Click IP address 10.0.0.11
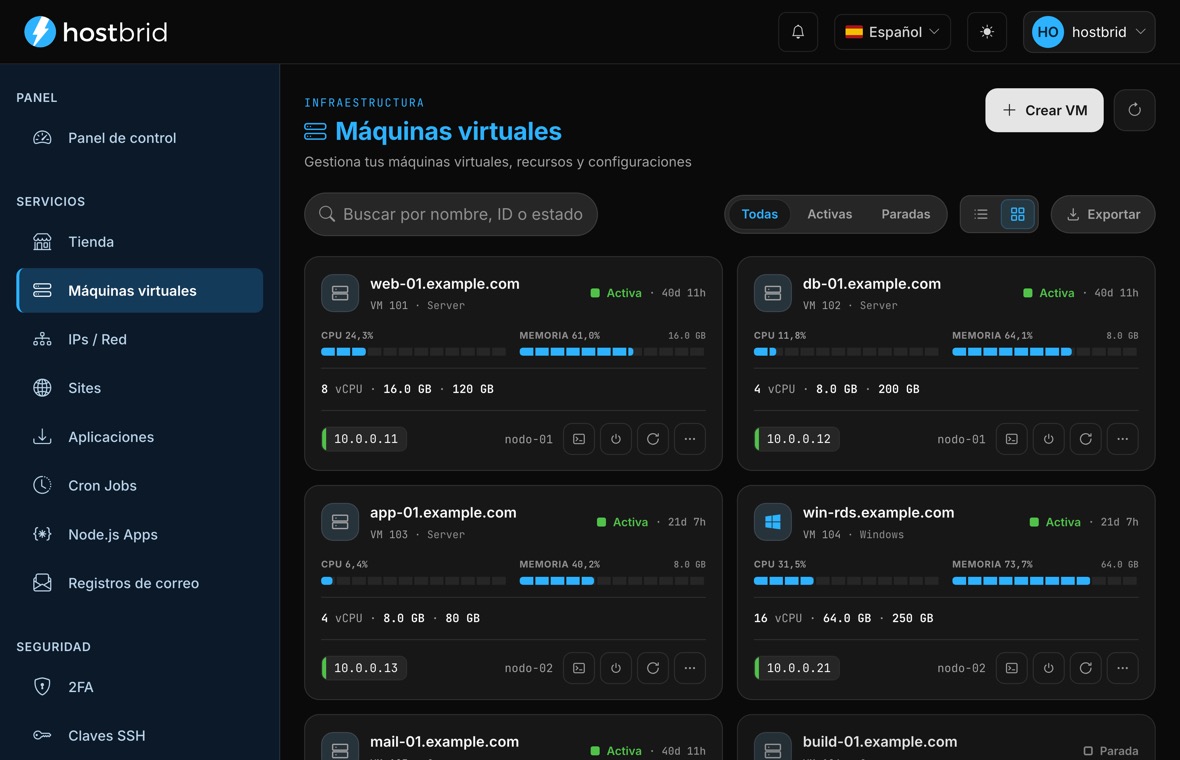Image resolution: width=1180 pixels, height=760 pixels. (364, 439)
